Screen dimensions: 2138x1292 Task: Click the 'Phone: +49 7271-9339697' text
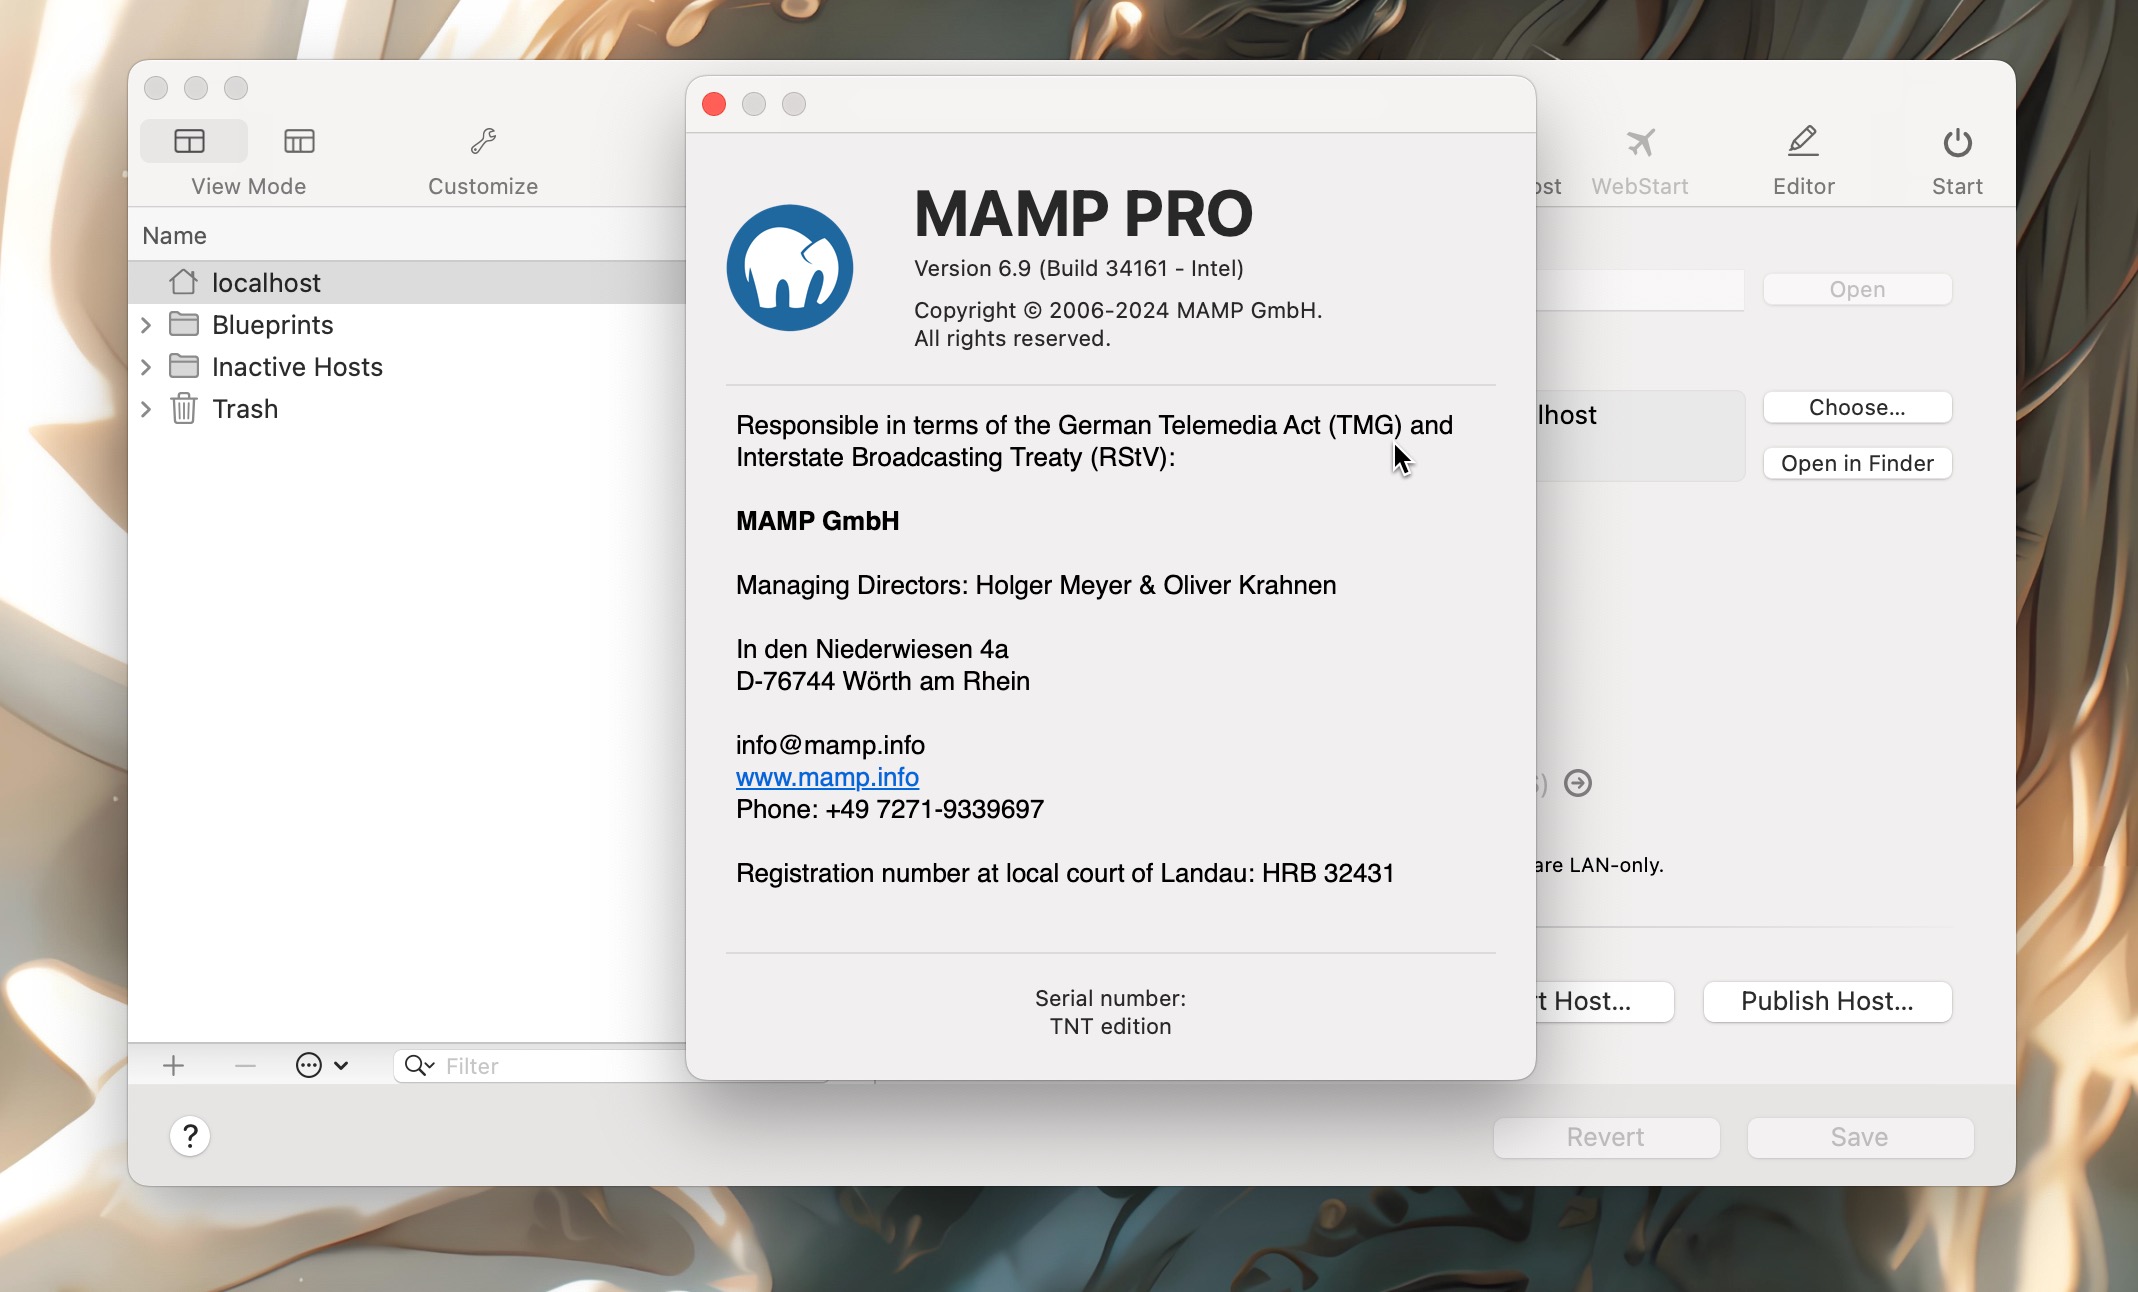(890, 809)
